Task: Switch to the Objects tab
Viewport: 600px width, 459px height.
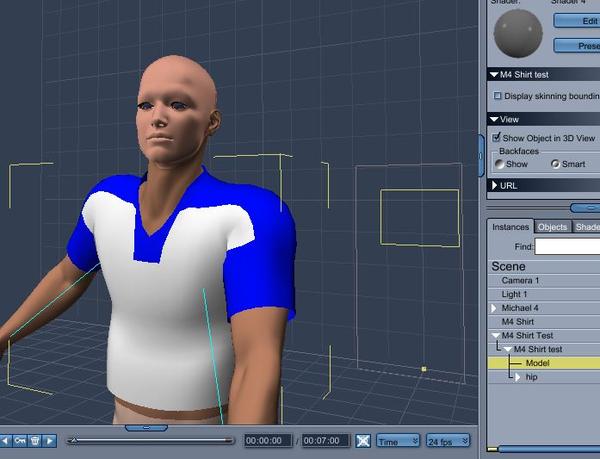Action: coord(553,227)
